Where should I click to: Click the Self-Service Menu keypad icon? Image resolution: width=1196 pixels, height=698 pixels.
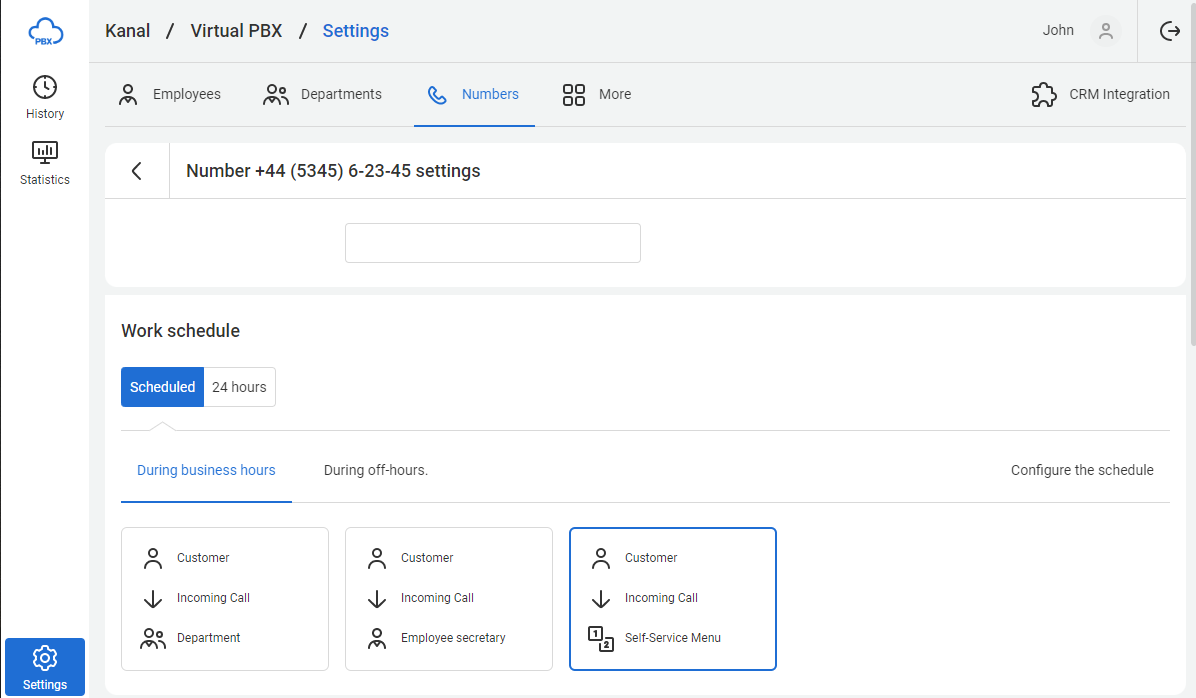(x=601, y=638)
